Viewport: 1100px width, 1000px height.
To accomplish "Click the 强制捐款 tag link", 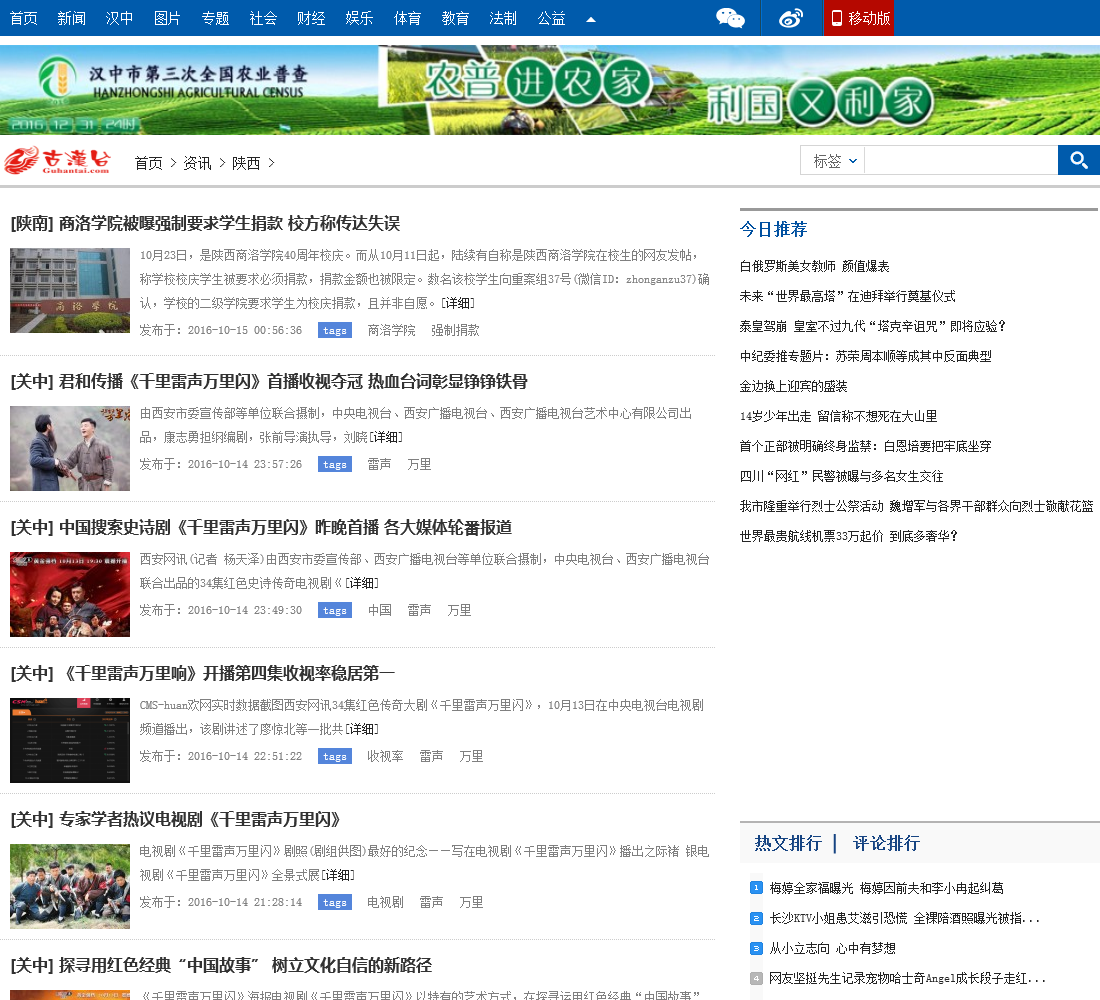I will click(455, 330).
